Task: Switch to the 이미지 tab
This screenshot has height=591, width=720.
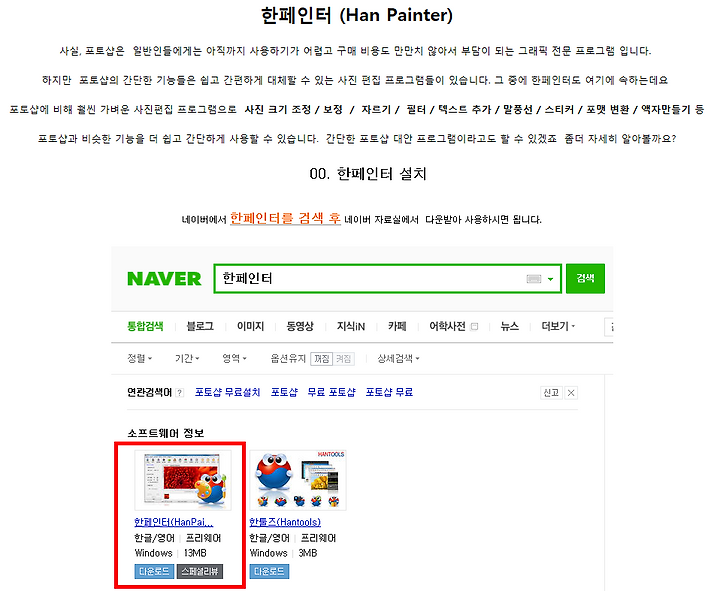Action: (x=250, y=326)
